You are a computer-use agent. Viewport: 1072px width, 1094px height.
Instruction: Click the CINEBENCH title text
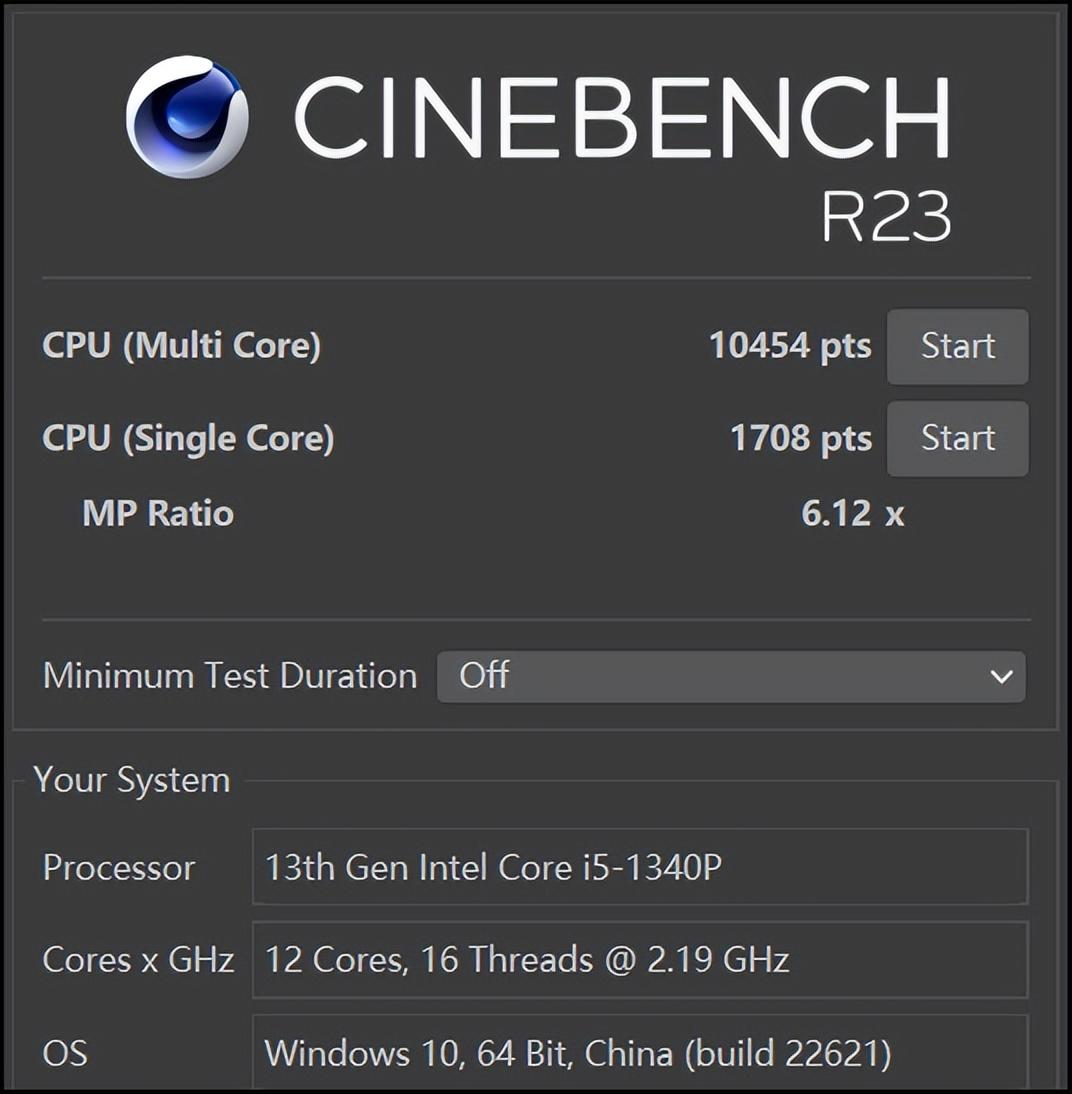623,116
